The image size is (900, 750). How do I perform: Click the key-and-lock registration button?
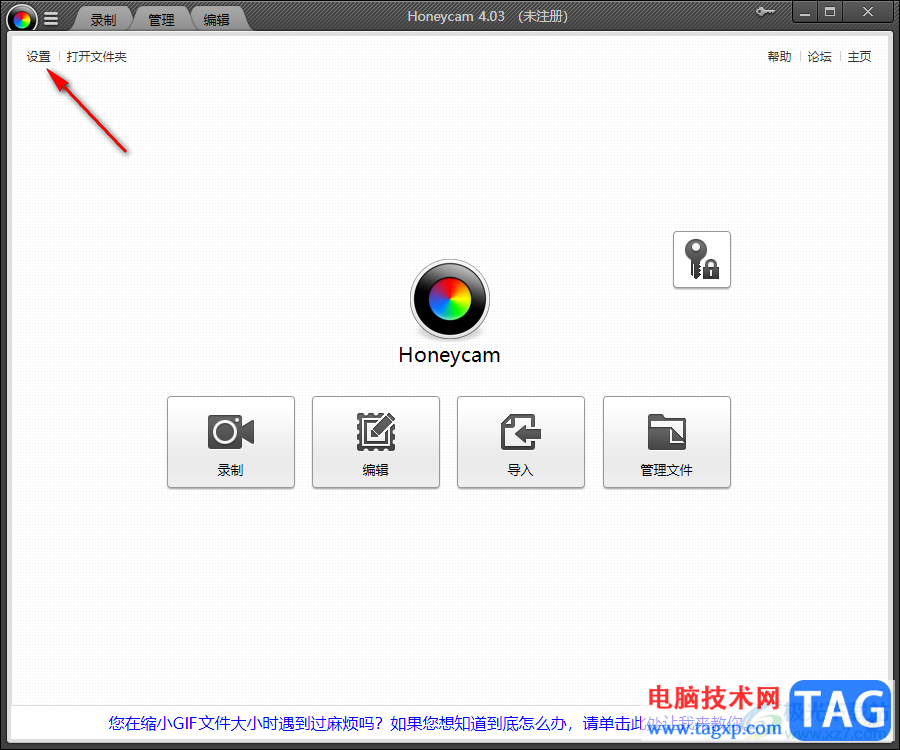coord(701,260)
